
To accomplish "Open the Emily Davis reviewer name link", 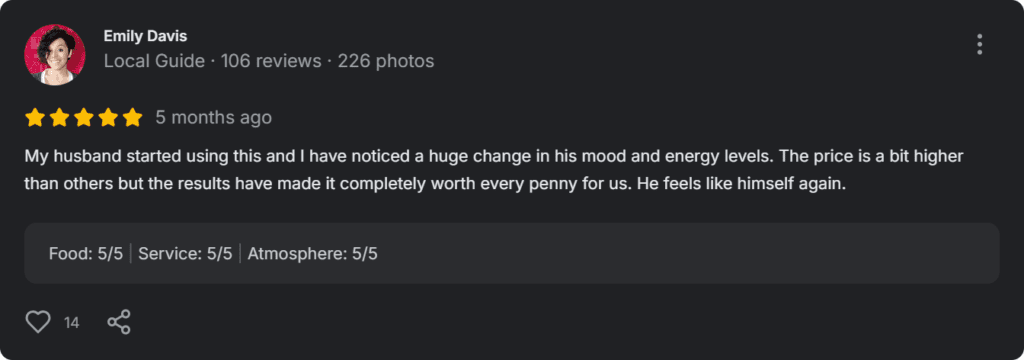I will pos(145,37).
